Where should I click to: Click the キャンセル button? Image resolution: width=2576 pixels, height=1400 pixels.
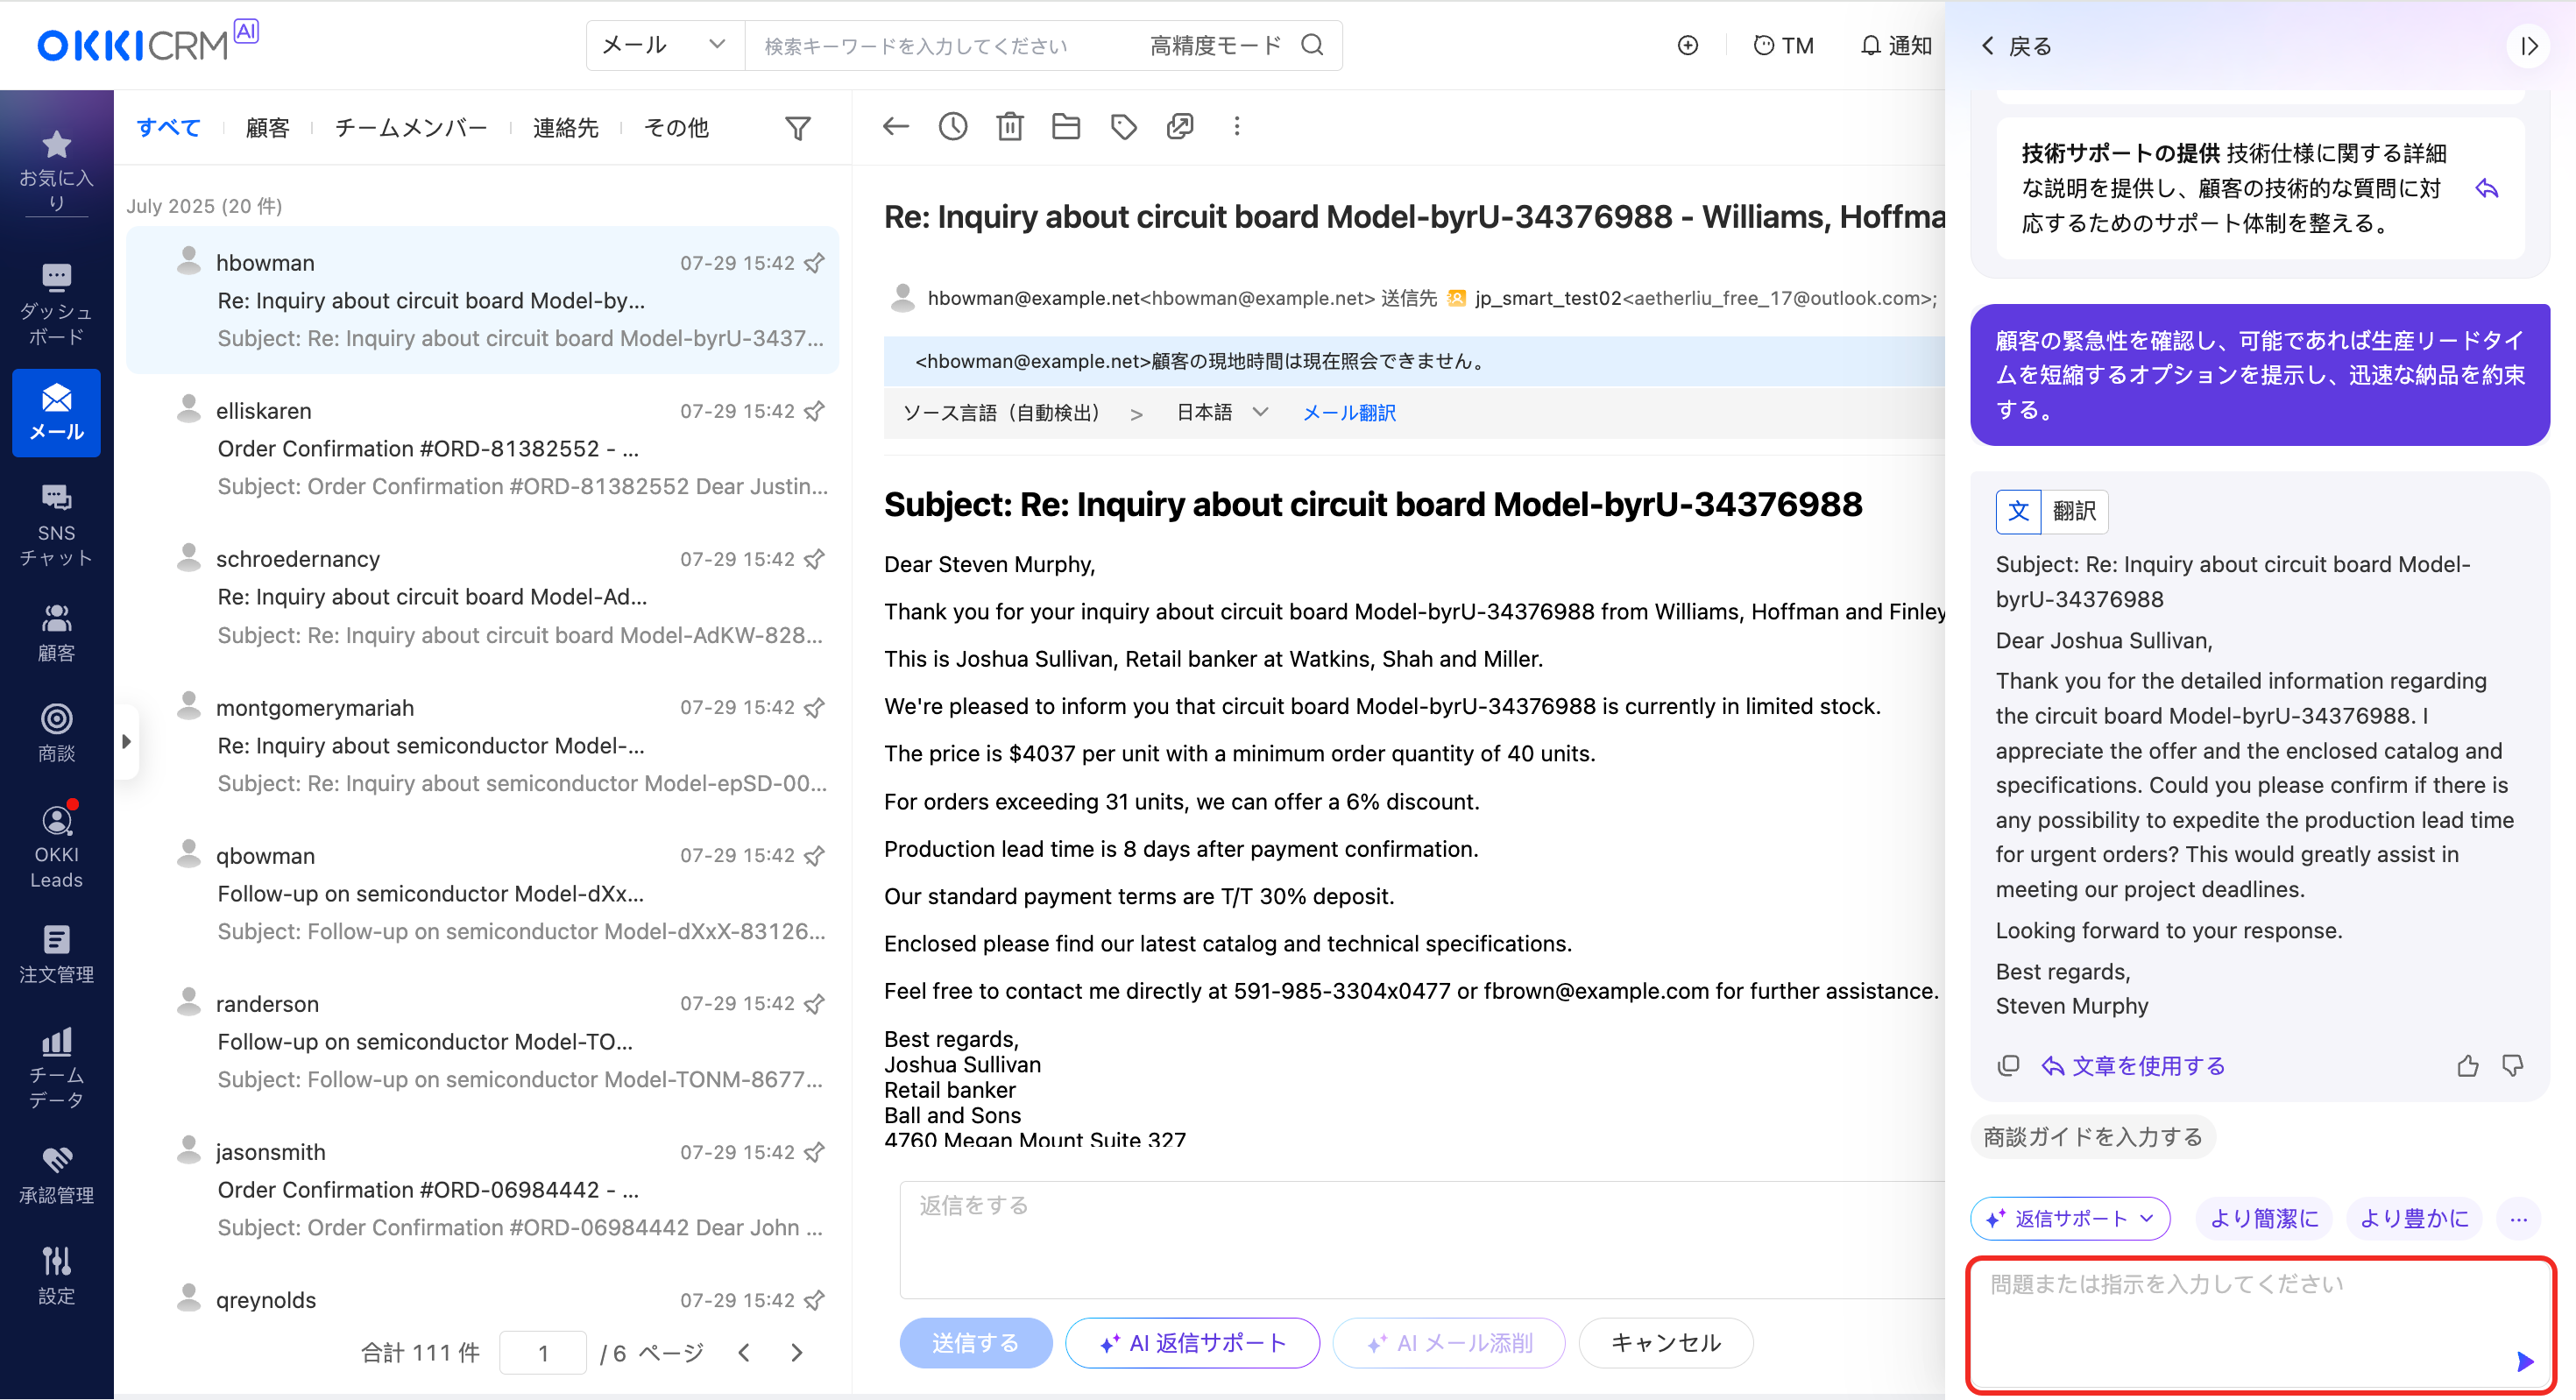tap(1665, 1342)
